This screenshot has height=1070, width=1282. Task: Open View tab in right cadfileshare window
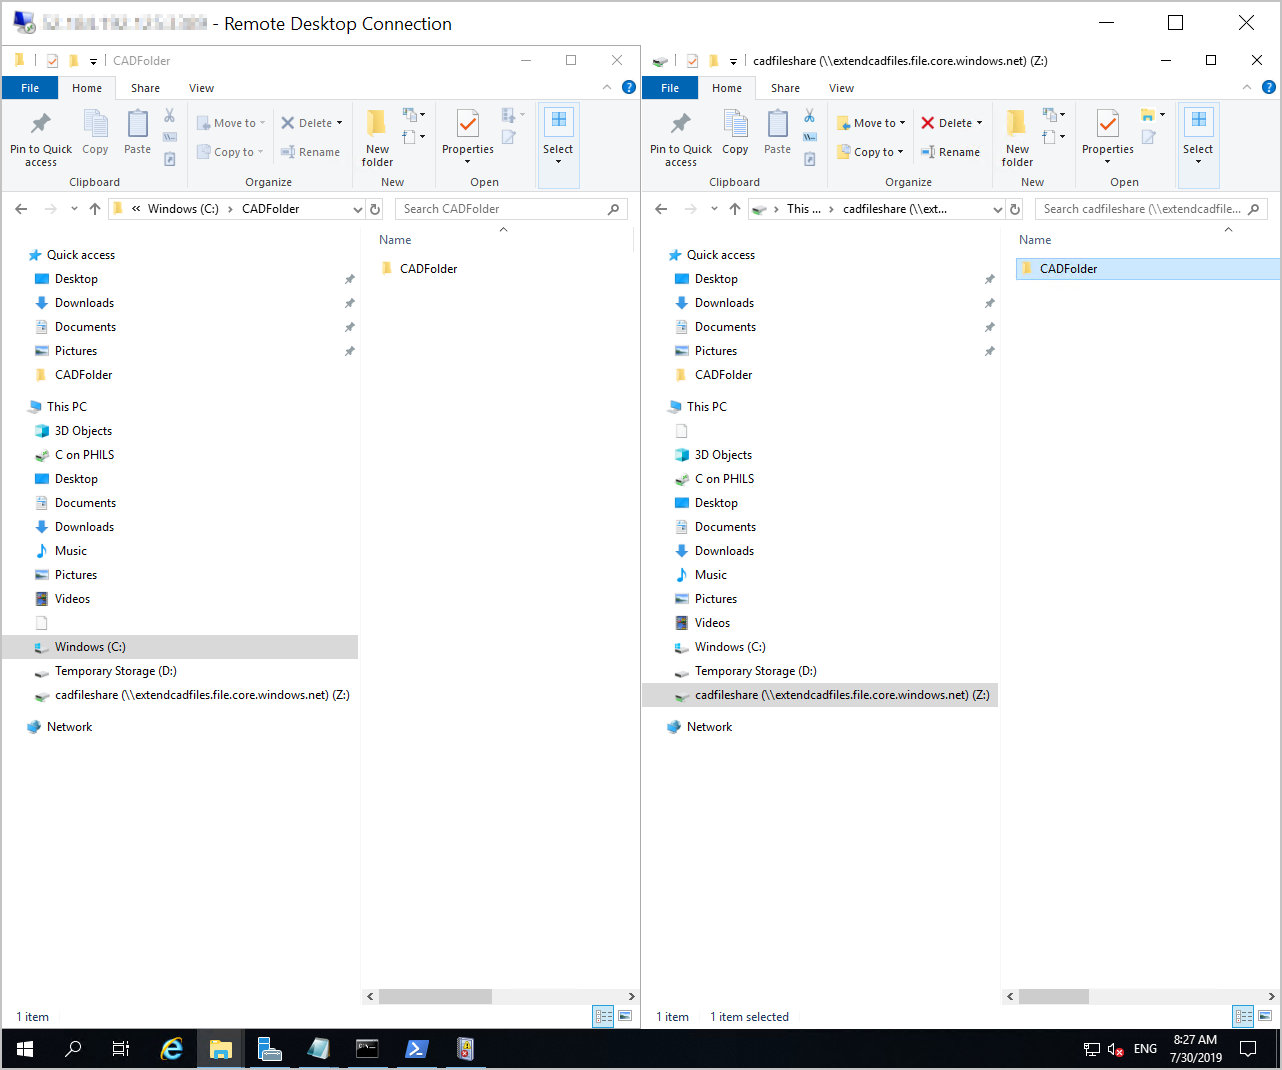(x=841, y=88)
